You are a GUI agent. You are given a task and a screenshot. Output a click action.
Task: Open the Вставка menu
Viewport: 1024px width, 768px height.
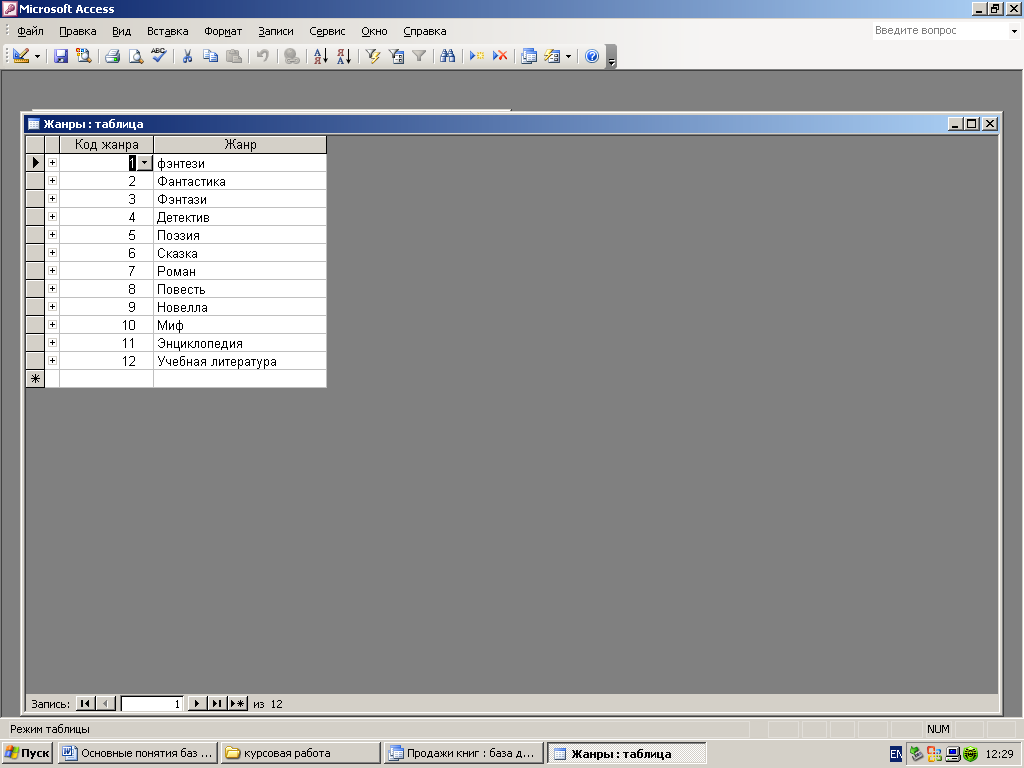coord(167,31)
